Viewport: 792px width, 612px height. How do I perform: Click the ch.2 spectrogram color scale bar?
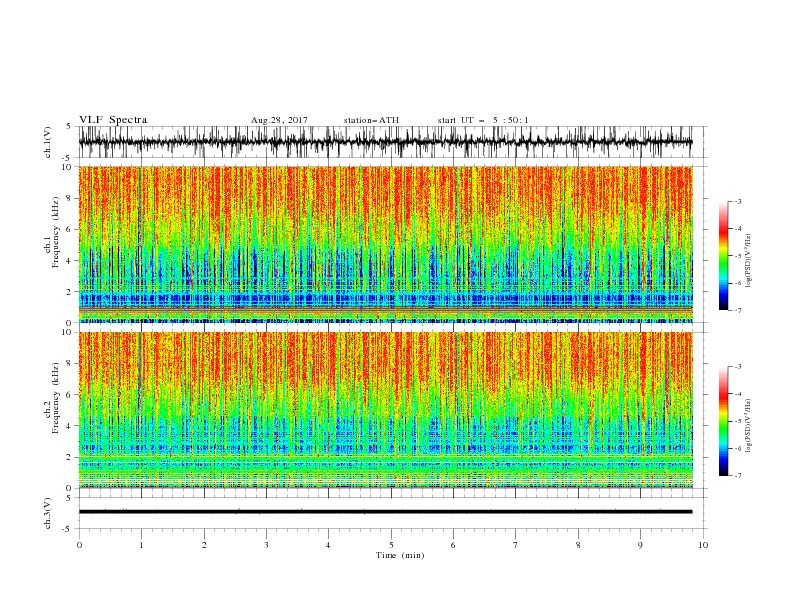pyautogui.click(x=723, y=421)
